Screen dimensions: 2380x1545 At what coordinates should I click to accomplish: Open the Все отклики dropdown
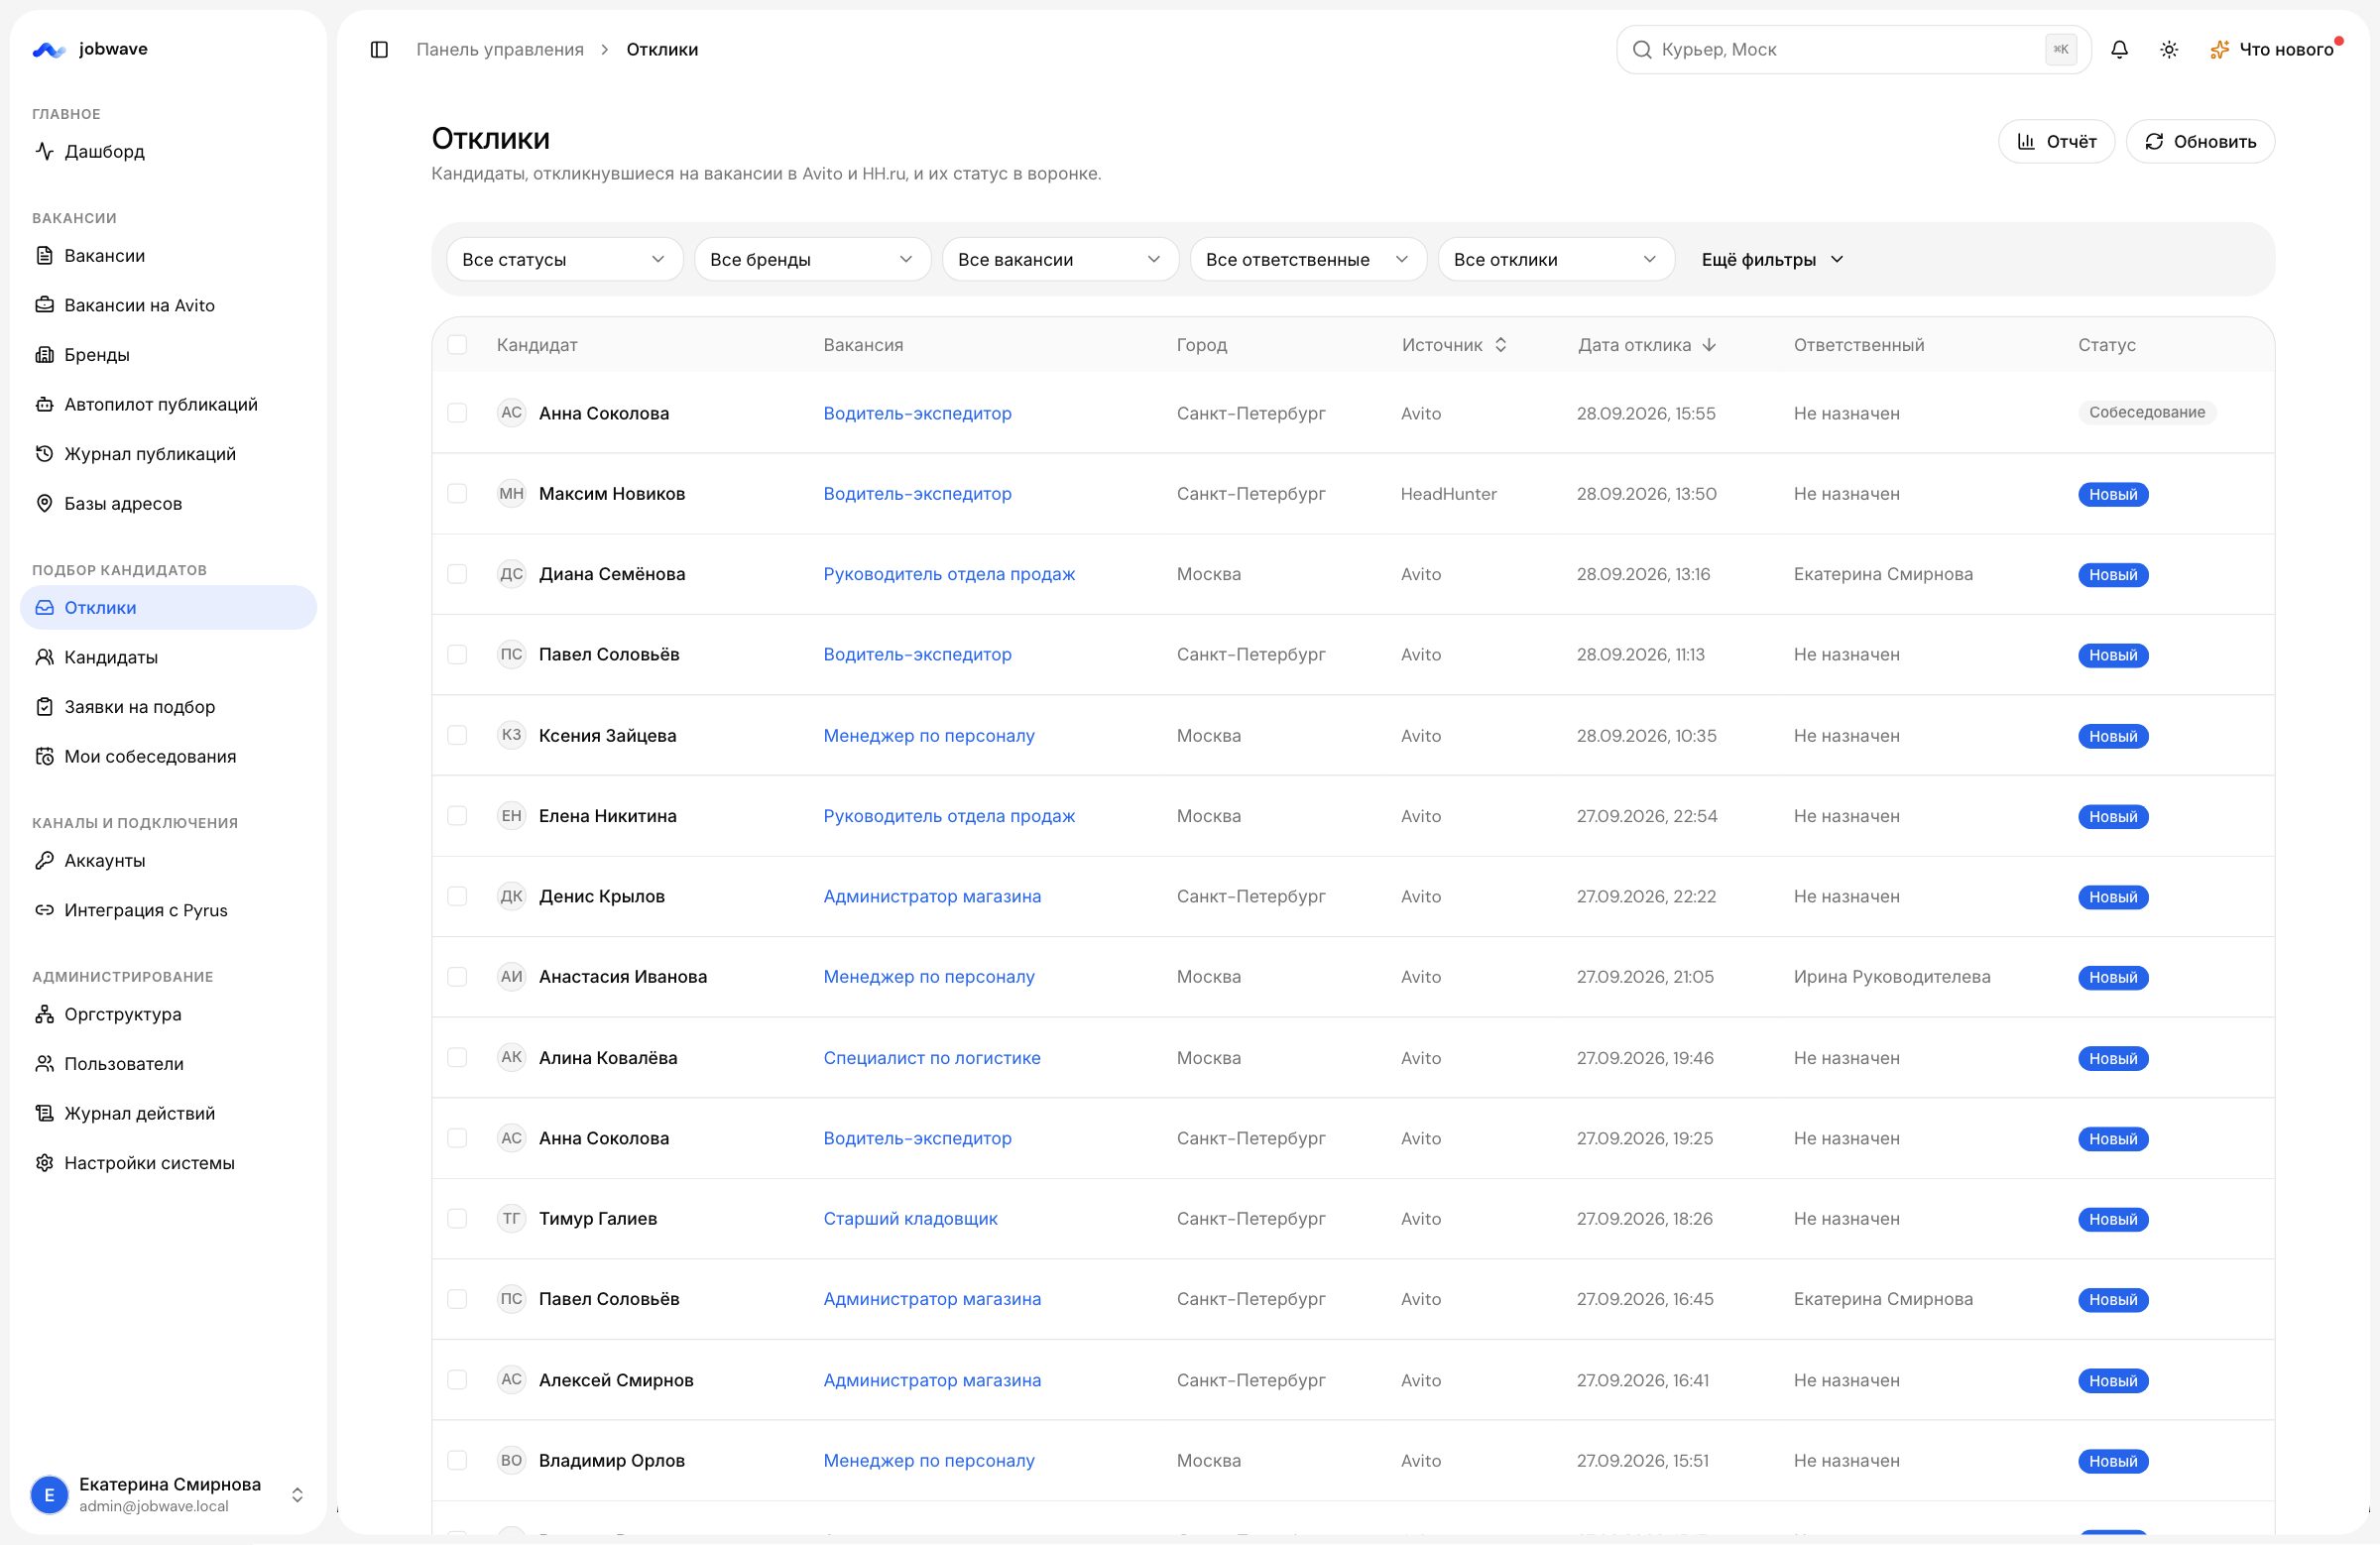[1556, 259]
